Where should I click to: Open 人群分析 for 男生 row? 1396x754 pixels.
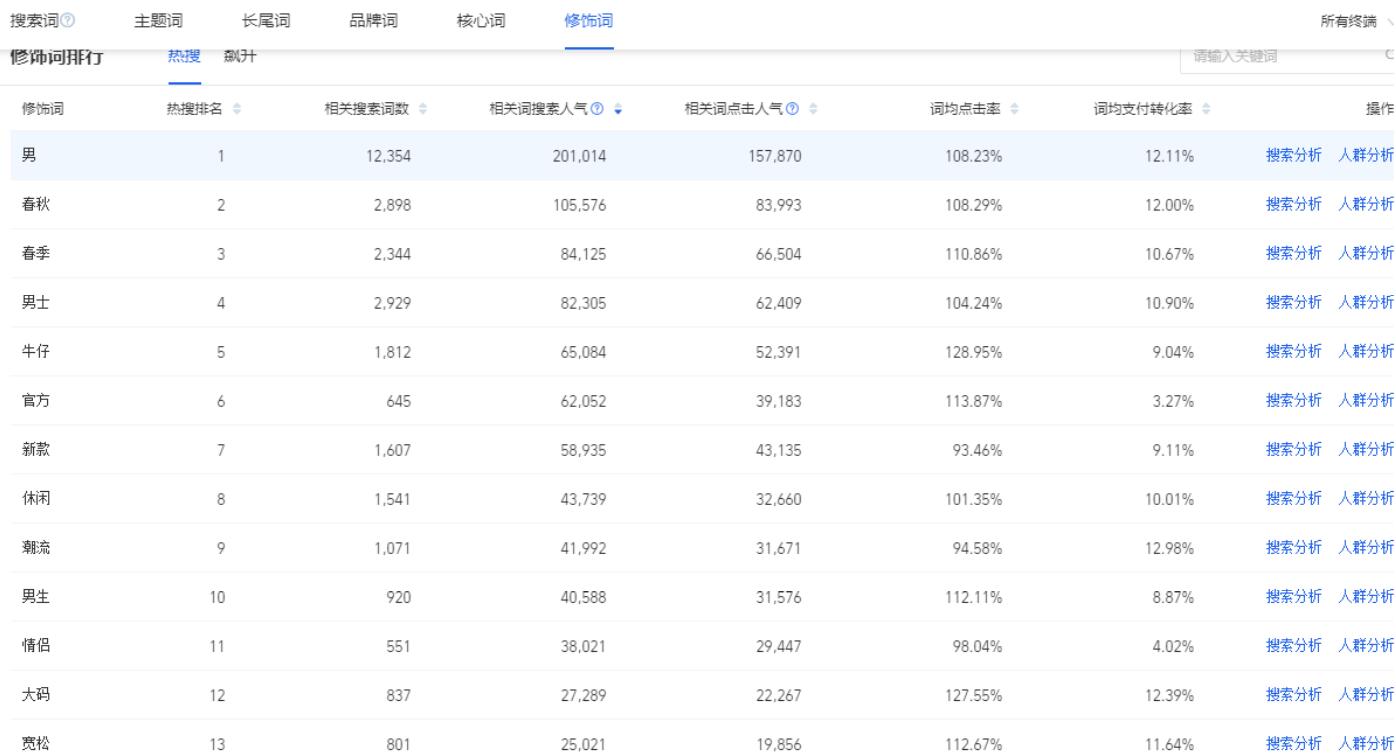[x=1366, y=596]
